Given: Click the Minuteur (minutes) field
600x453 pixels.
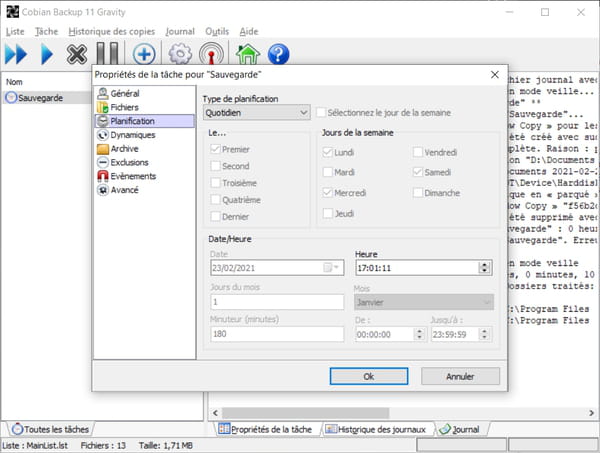Looking at the screenshot, I should 277,334.
